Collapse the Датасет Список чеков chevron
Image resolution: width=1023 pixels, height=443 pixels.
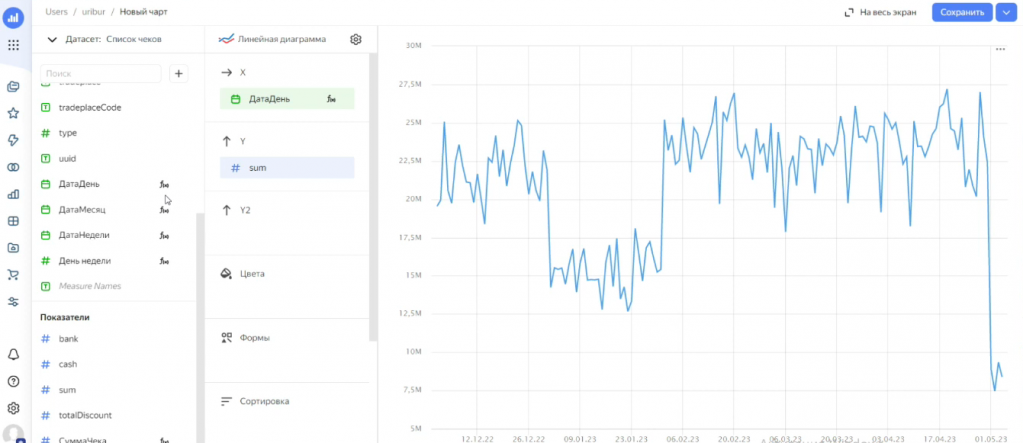click(x=52, y=40)
